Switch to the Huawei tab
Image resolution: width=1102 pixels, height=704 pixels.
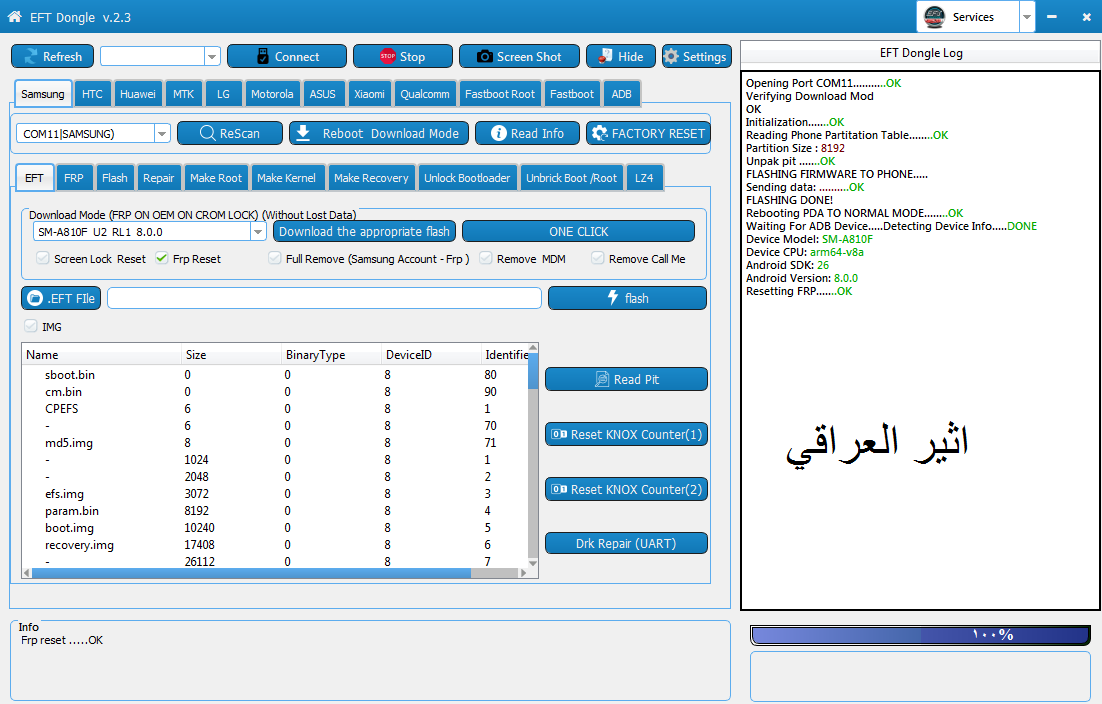[x=138, y=93]
